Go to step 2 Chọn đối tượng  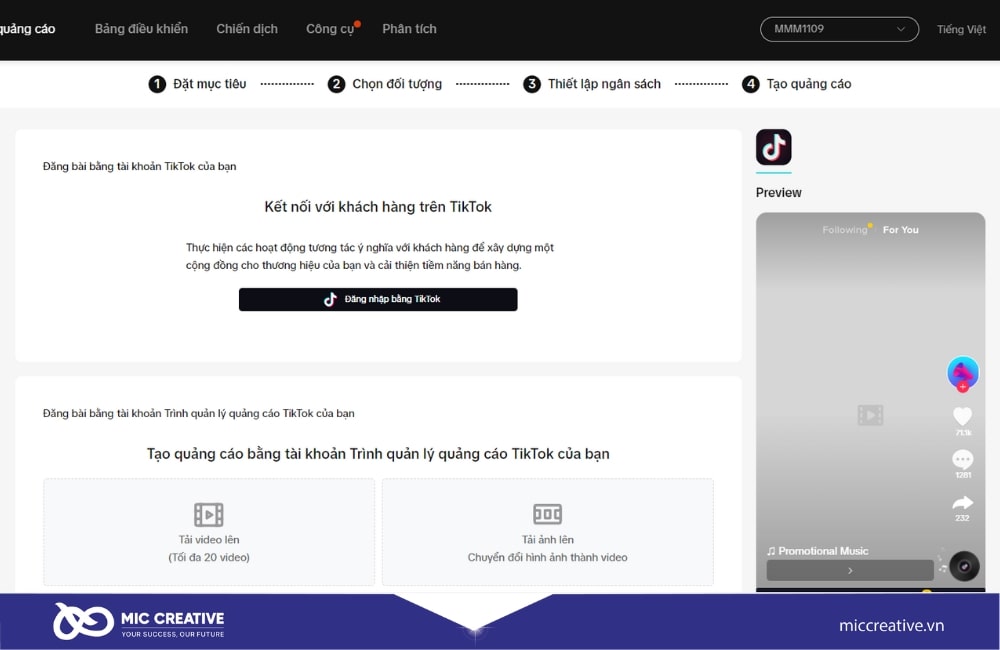pyautogui.click(x=385, y=84)
